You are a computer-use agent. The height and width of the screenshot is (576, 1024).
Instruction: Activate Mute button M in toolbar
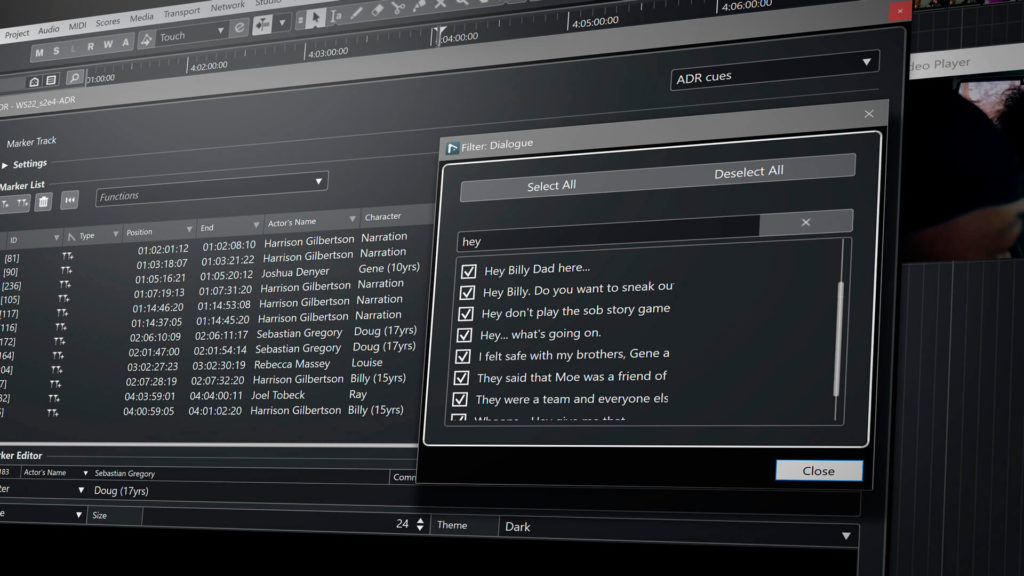point(40,53)
